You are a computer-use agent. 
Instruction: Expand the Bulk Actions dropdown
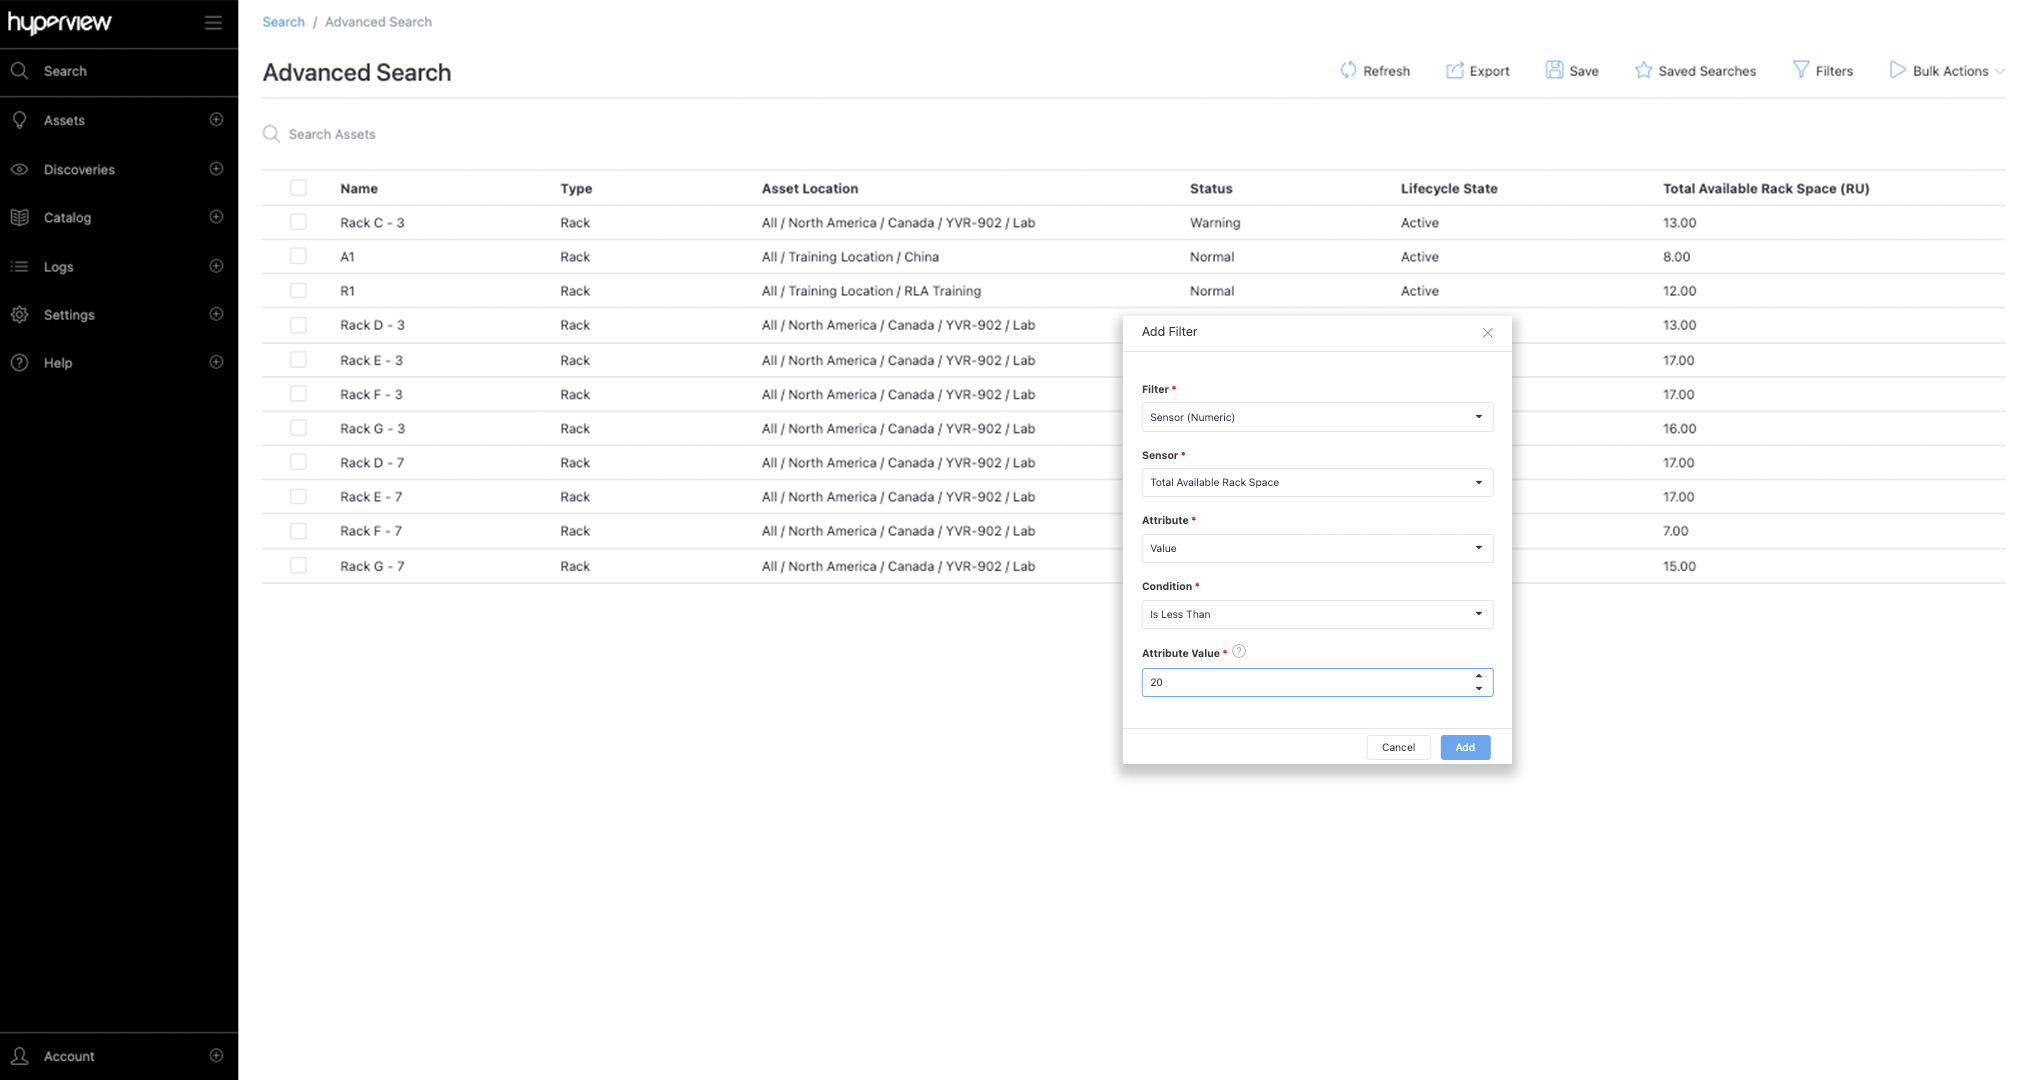click(1948, 71)
